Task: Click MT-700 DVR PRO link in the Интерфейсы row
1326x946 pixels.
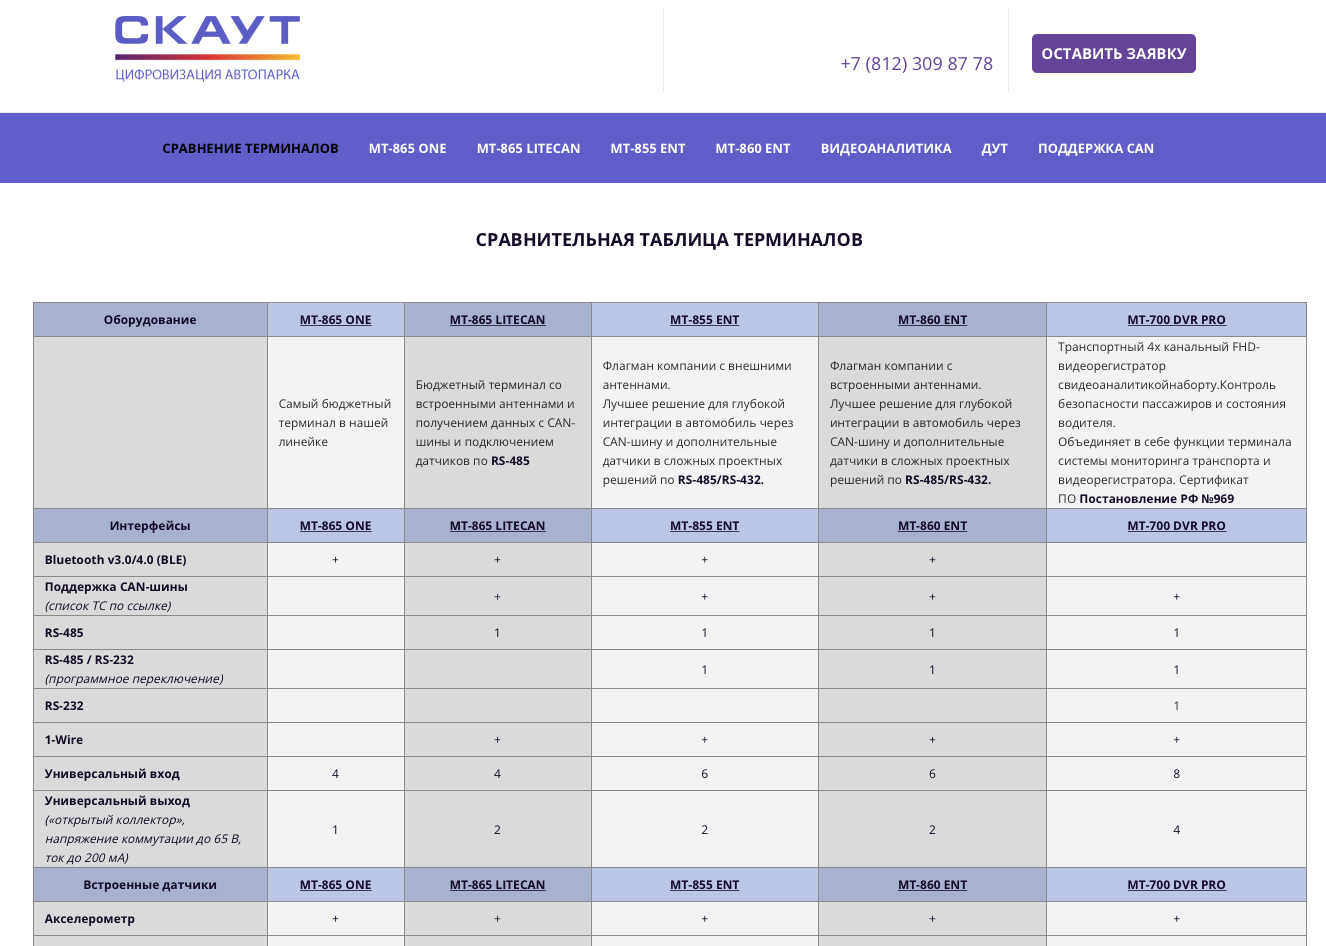Action: pos(1176,526)
